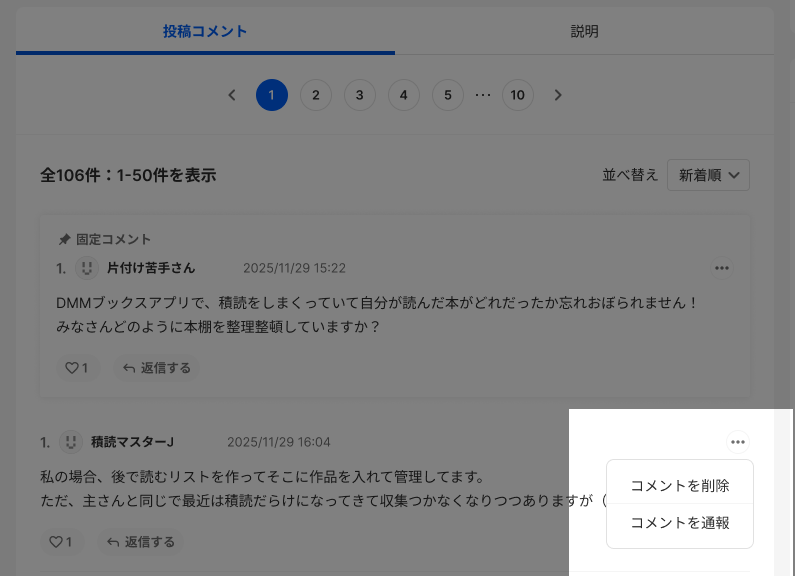Go to the next page arrow

coord(558,95)
